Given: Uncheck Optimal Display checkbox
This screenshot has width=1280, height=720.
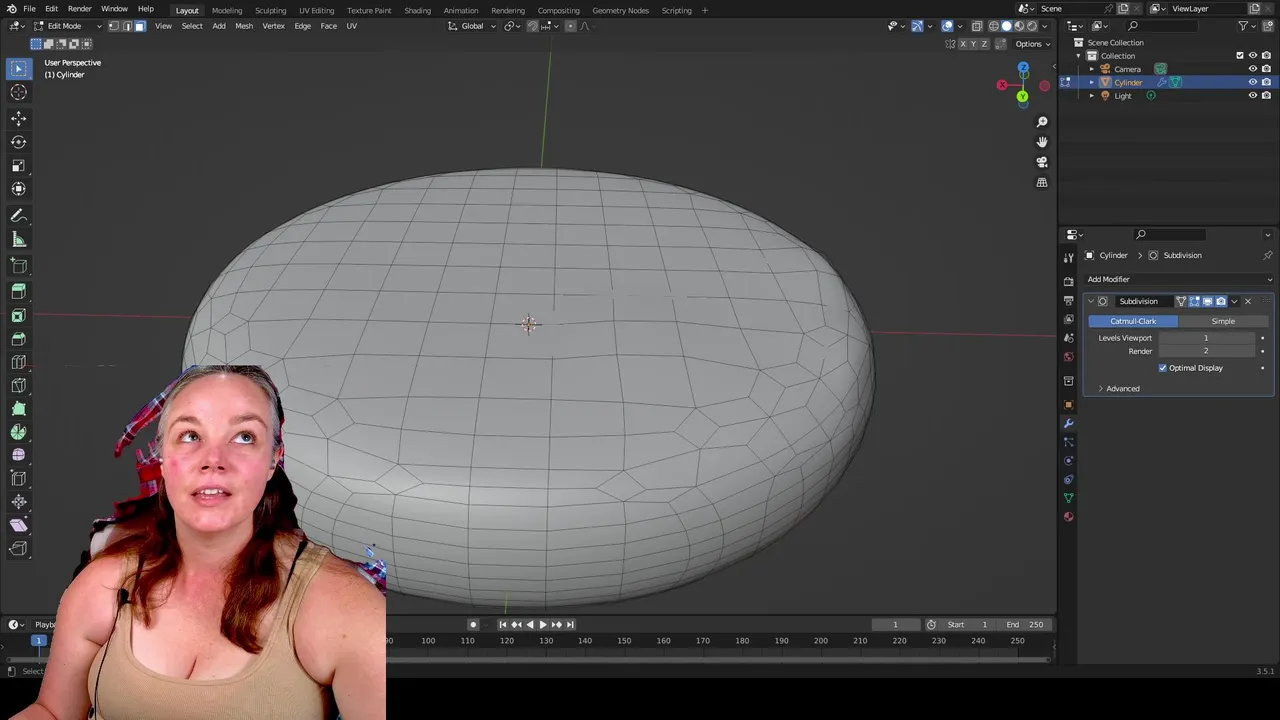Looking at the screenshot, I should coord(1163,368).
